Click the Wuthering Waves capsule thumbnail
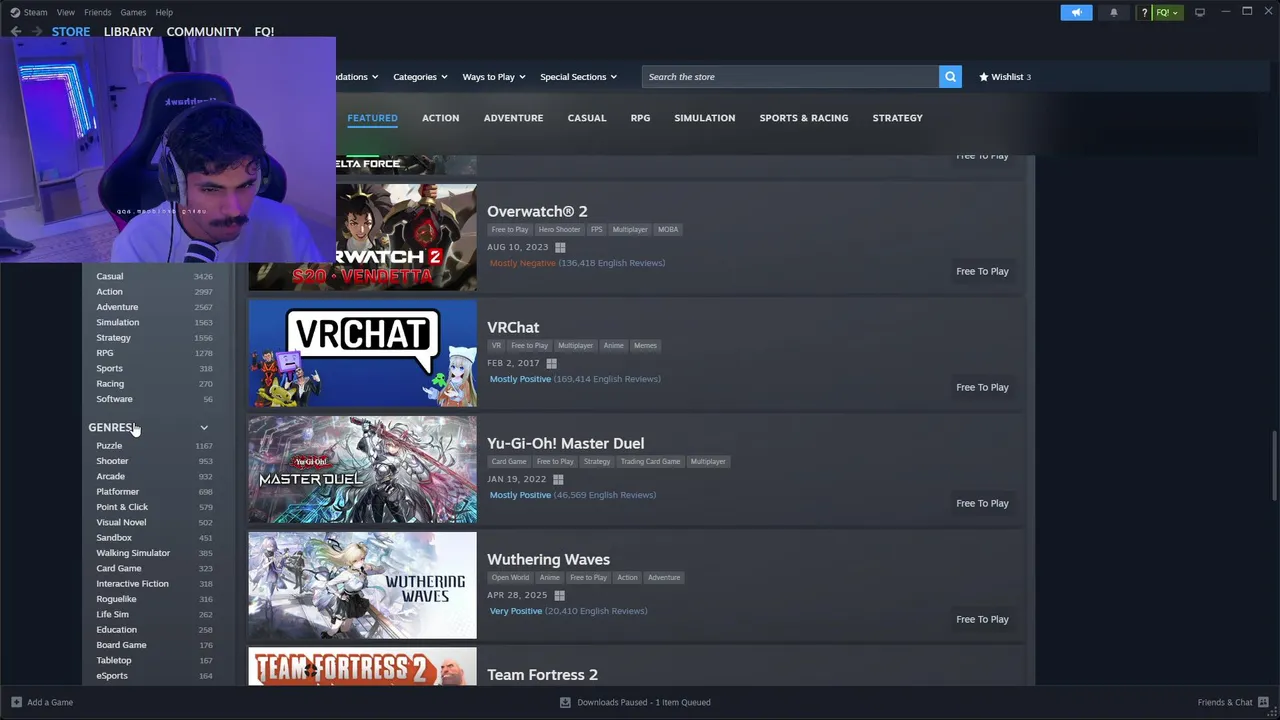The width and height of the screenshot is (1280, 720). pos(363,585)
